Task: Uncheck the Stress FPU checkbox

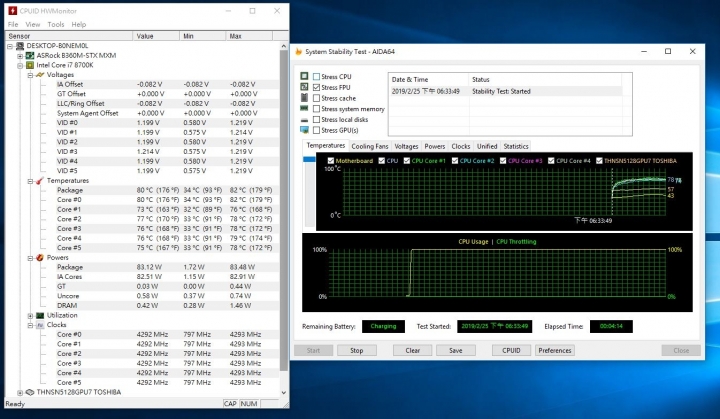Action: point(316,87)
